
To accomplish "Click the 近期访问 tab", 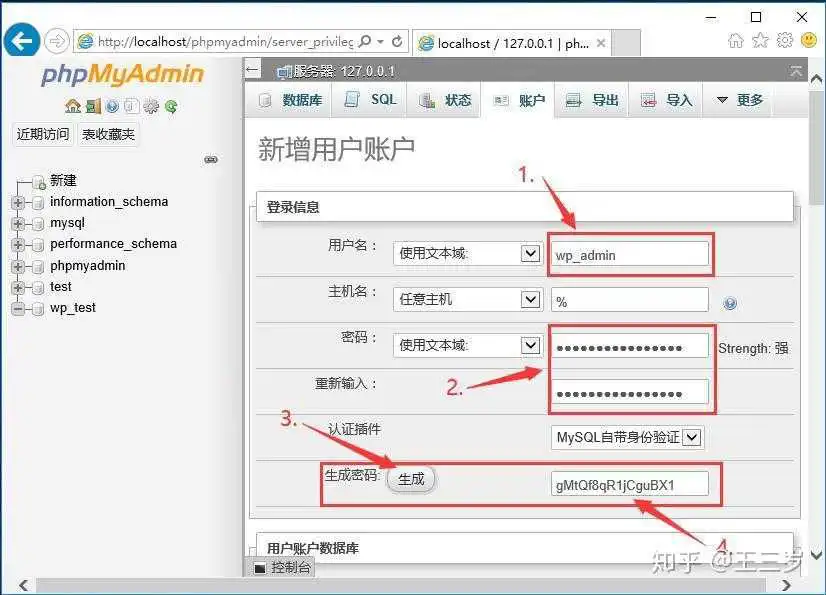I will 43,134.
